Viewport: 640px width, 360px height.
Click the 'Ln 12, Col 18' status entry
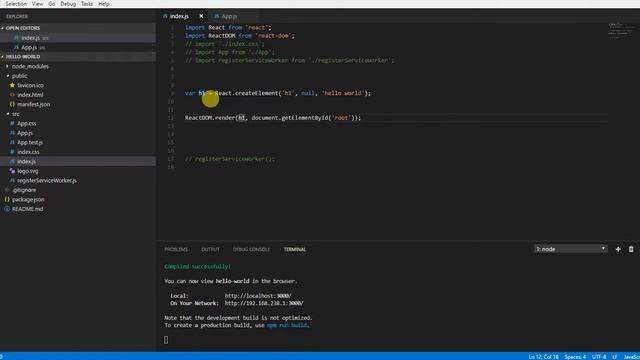coord(543,357)
